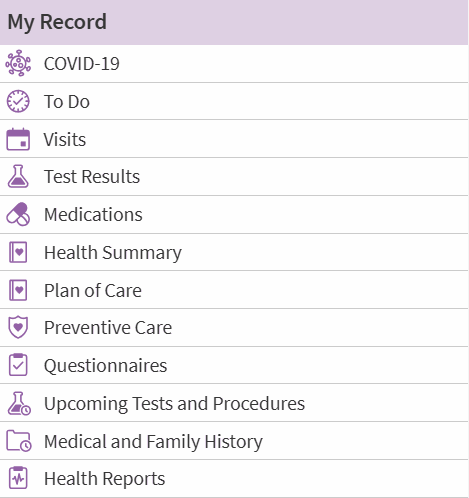Click the Health Summary heart book icon

(18, 252)
